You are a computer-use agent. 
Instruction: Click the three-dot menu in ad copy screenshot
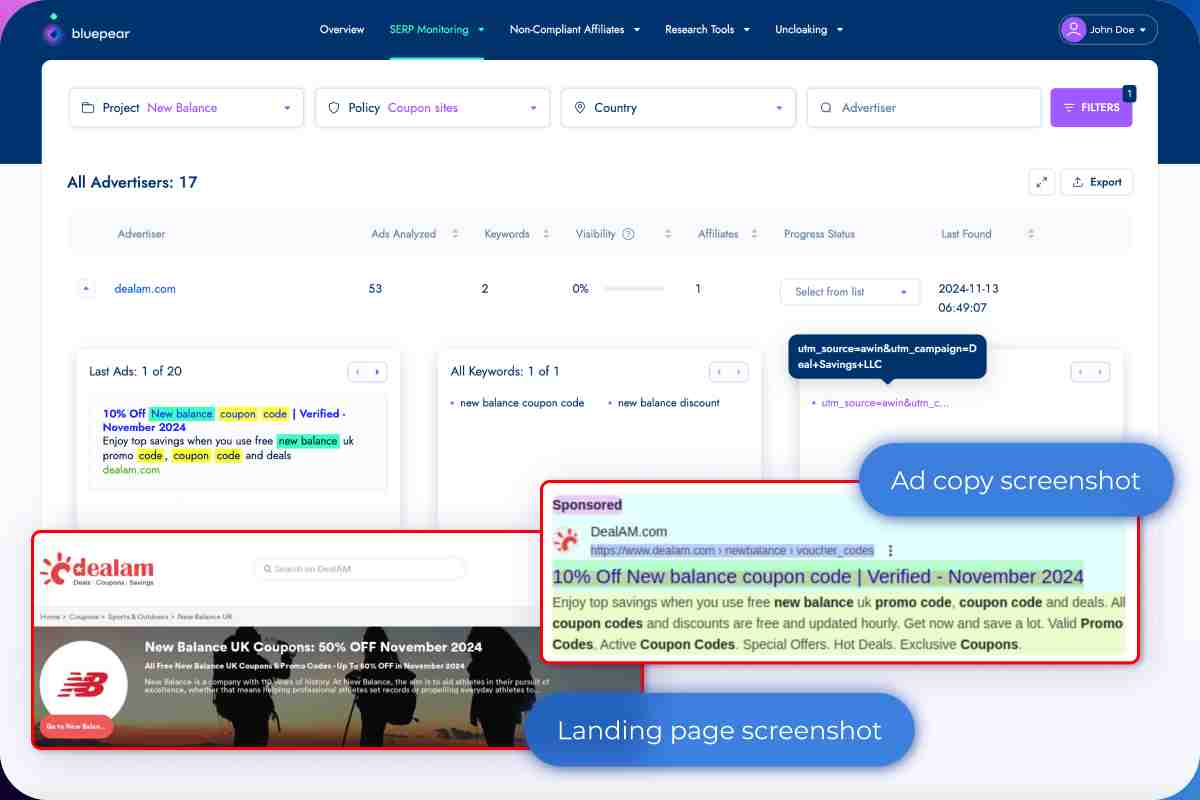click(x=890, y=550)
